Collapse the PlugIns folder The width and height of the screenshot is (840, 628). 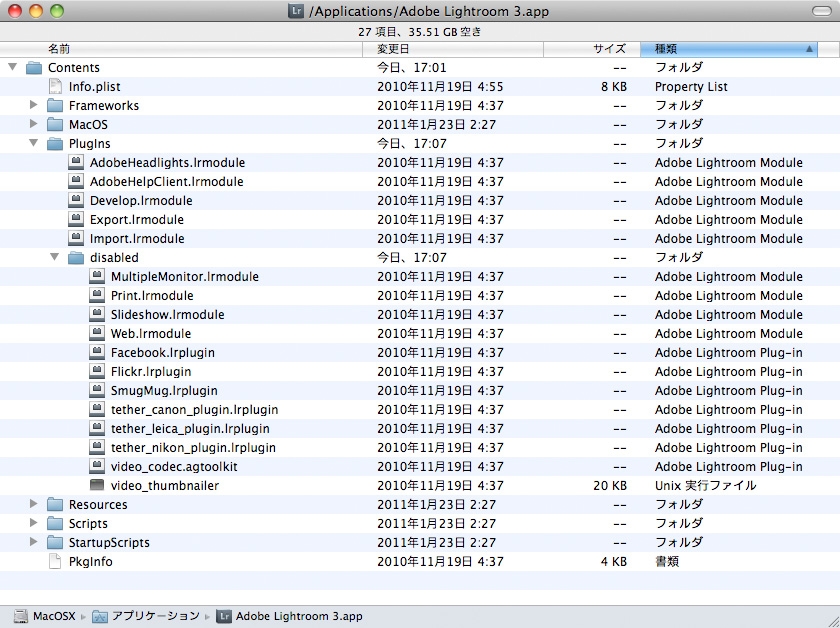34,143
